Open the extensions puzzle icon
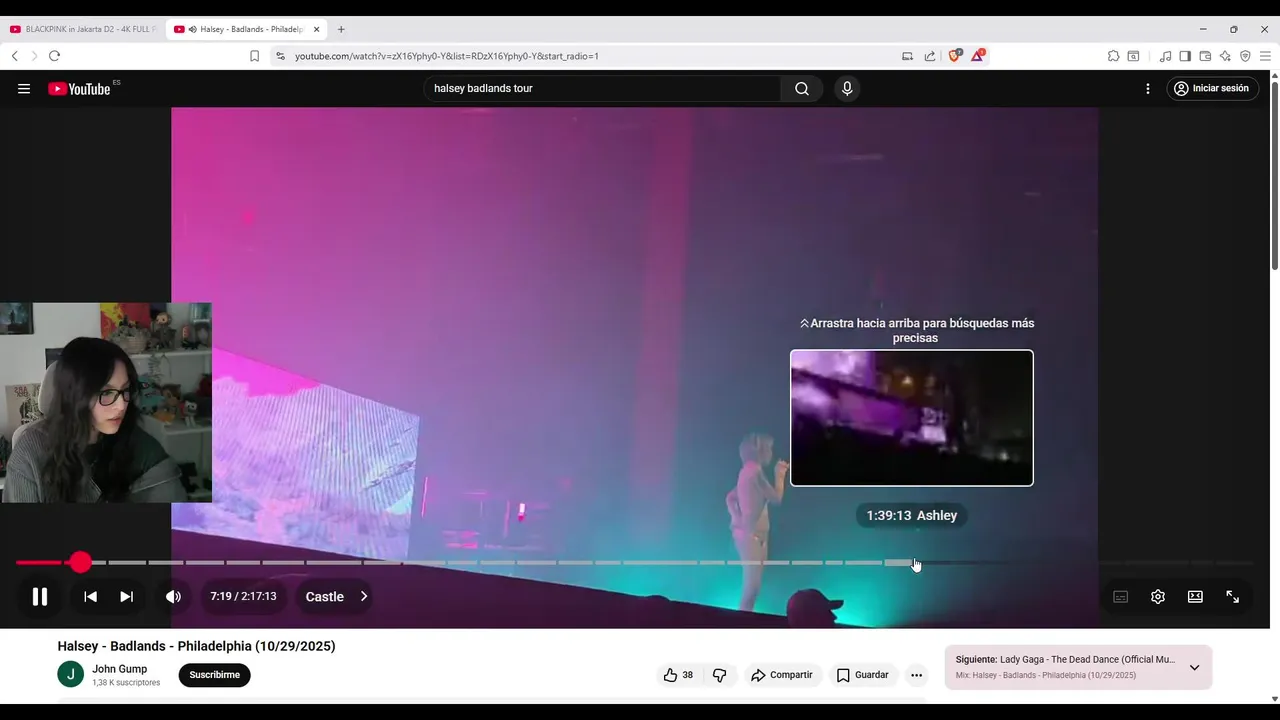 coord(1114,56)
